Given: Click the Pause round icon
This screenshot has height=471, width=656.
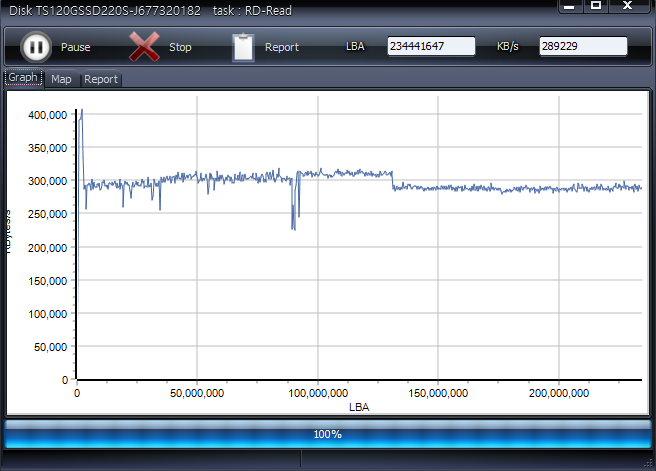Looking at the screenshot, I should pyautogui.click(x=35, y=47).
